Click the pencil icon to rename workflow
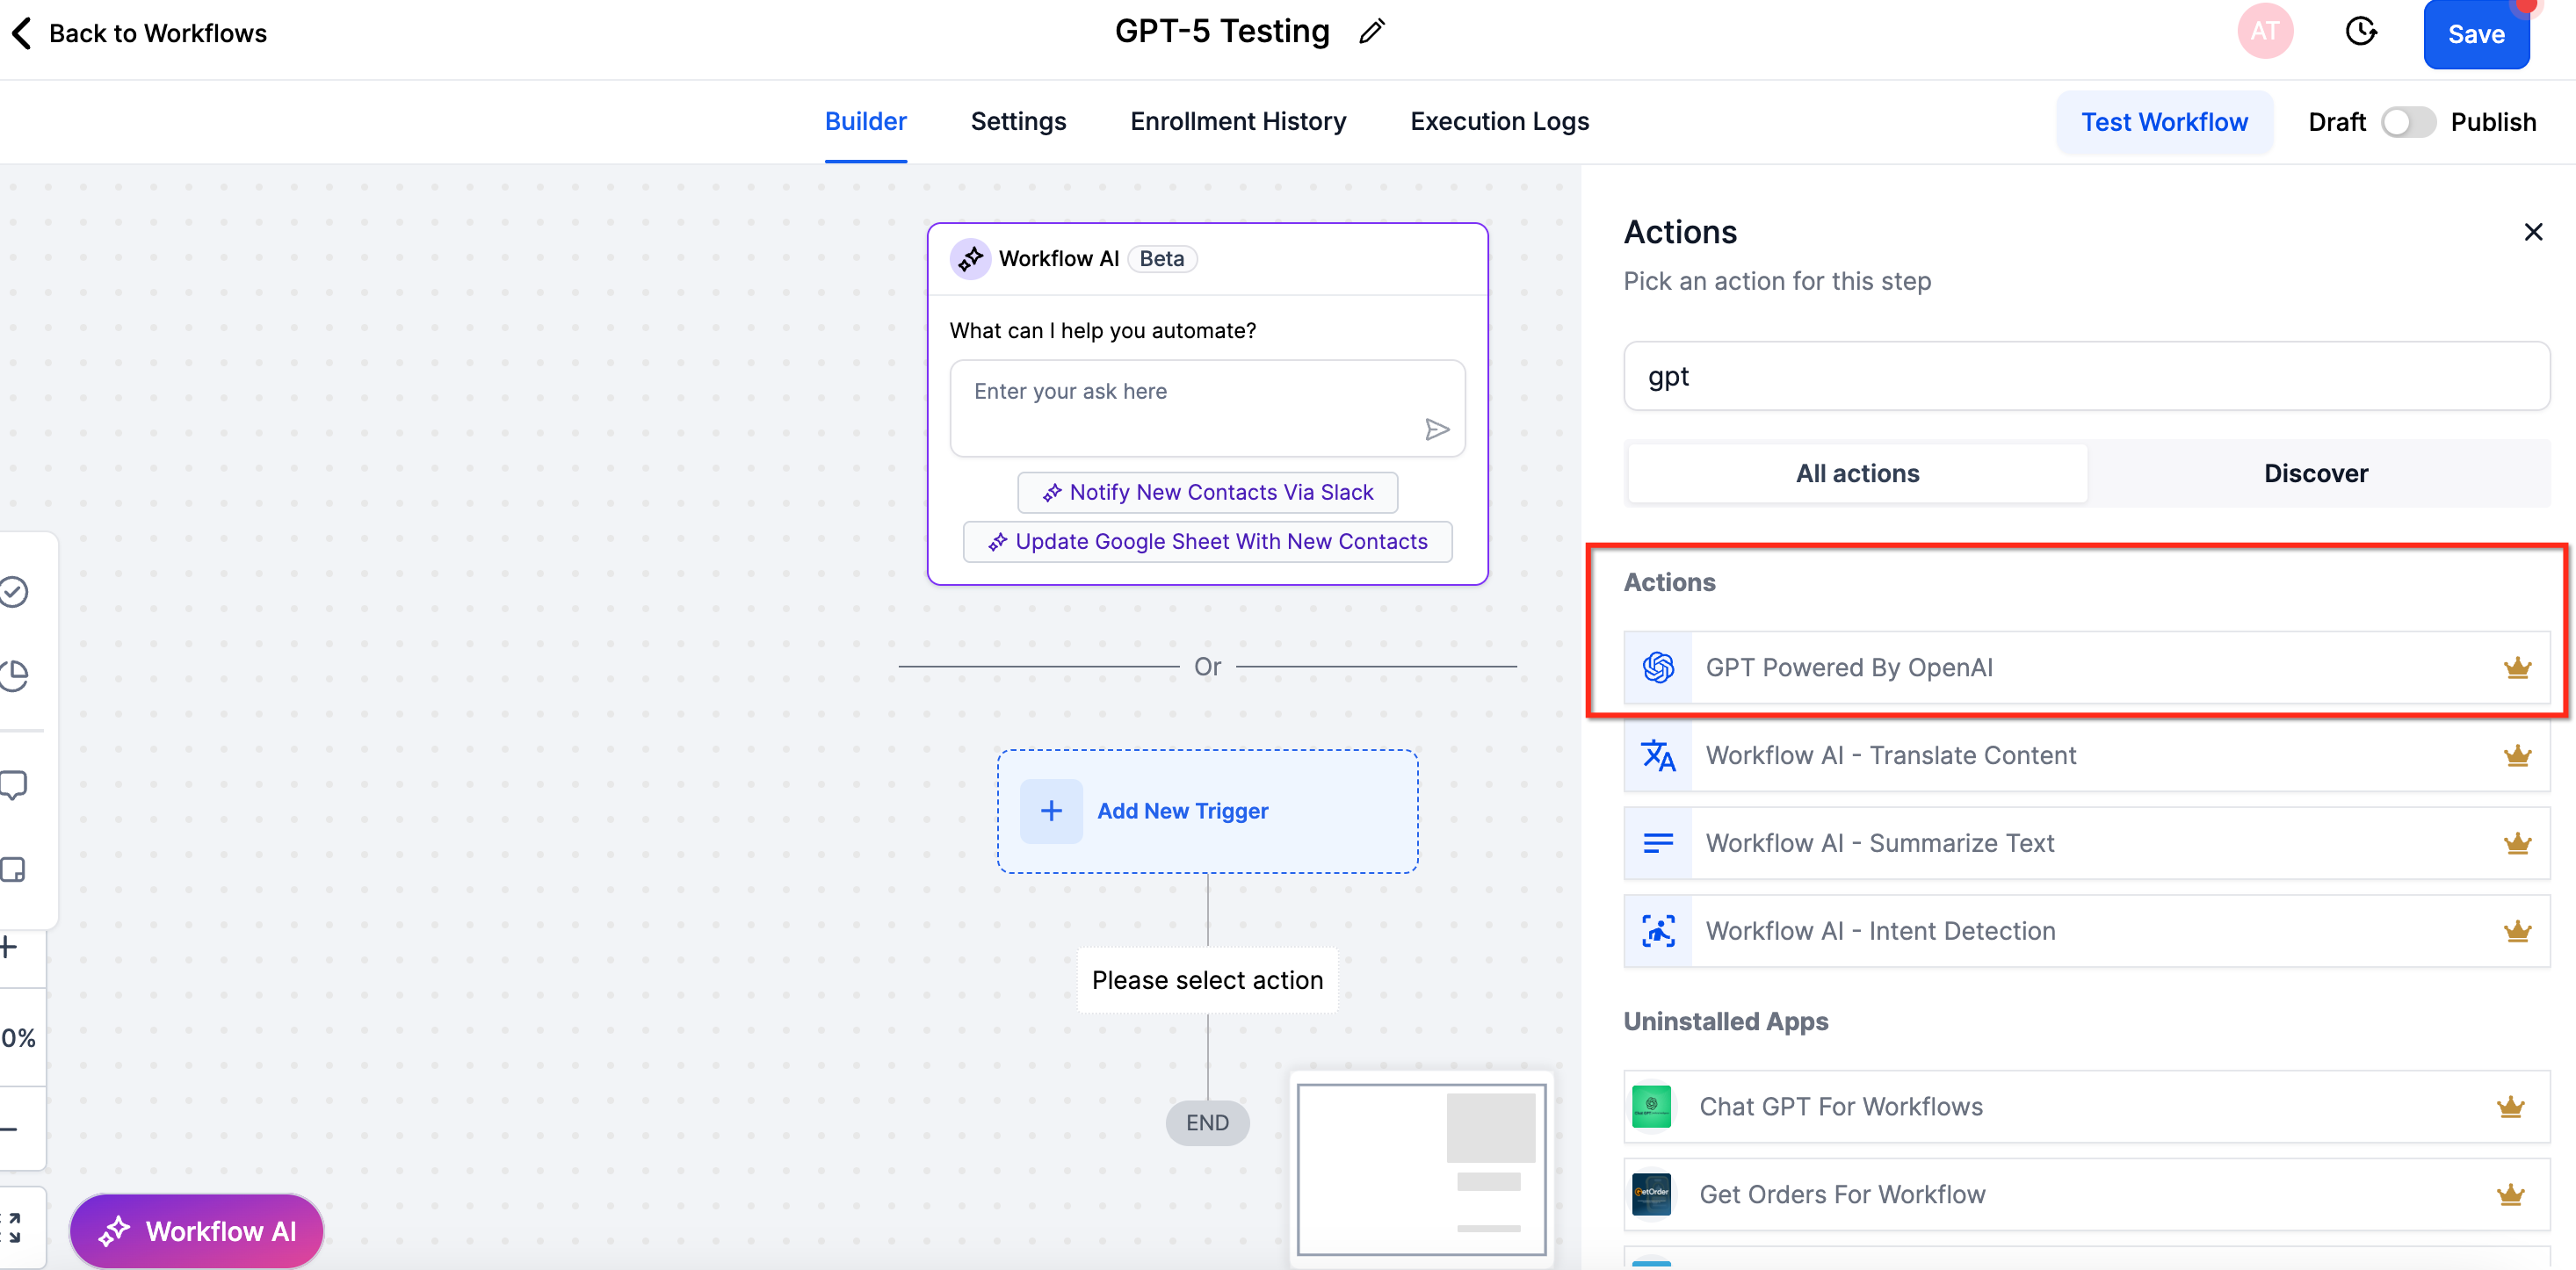 point(1372,32)
